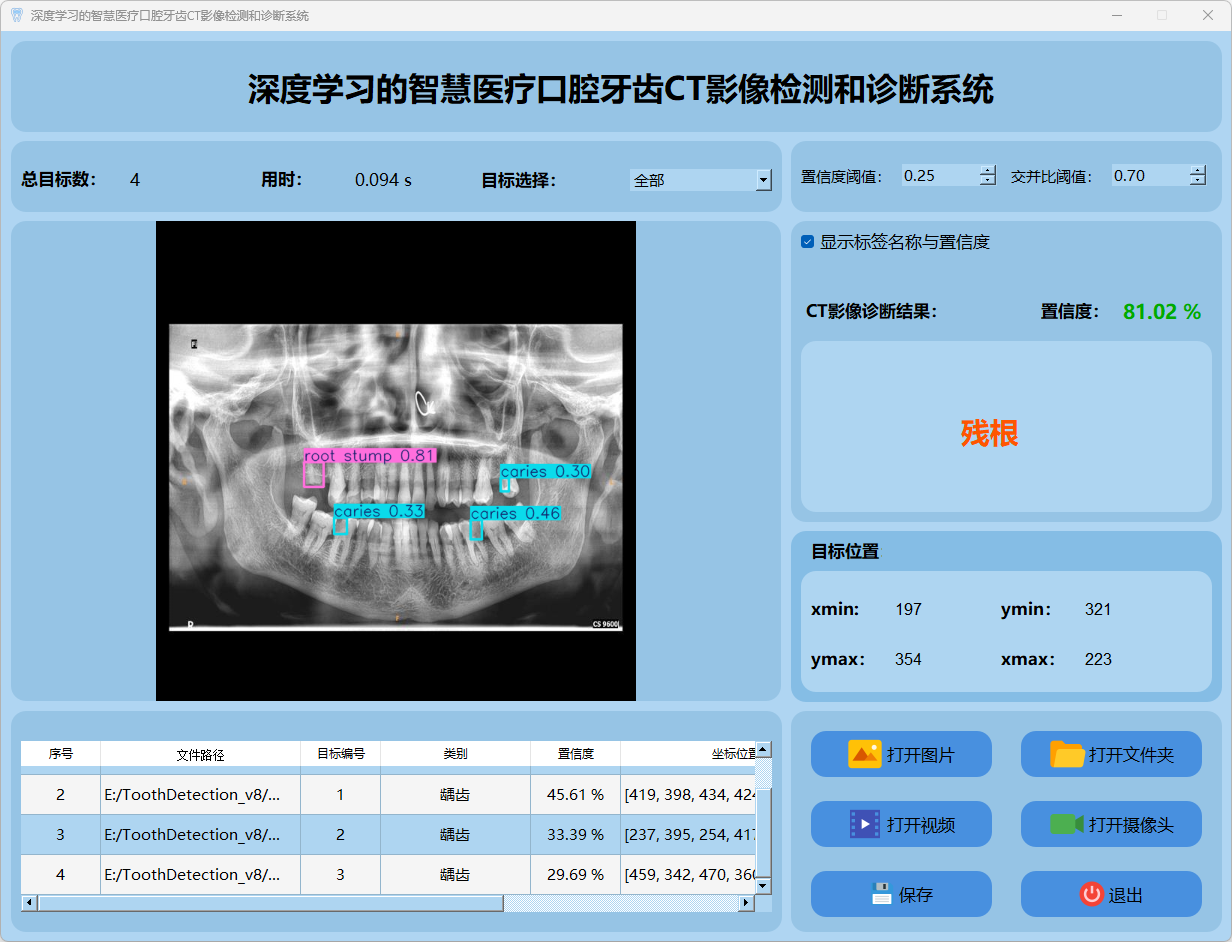Viewport: 1232px width, 942px height.
Task: Increase 置信度阈值 with the up arrow
Action: coord(988,170)
